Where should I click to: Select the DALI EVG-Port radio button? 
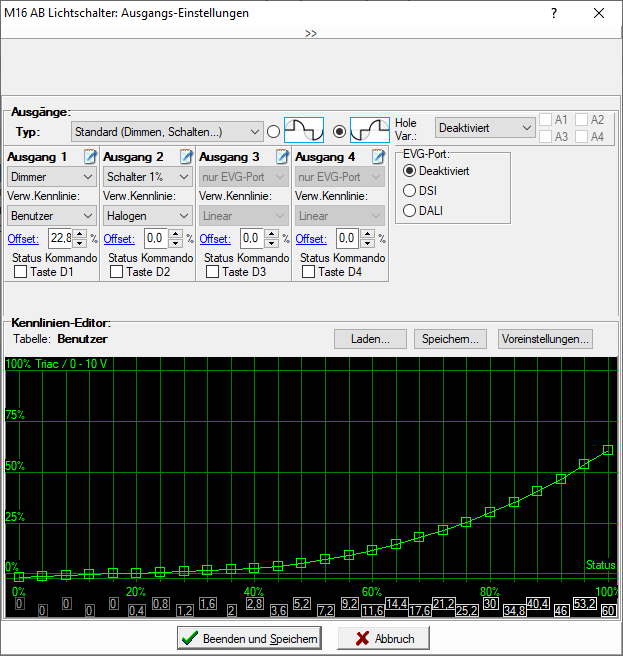click(x=409, y=210)
